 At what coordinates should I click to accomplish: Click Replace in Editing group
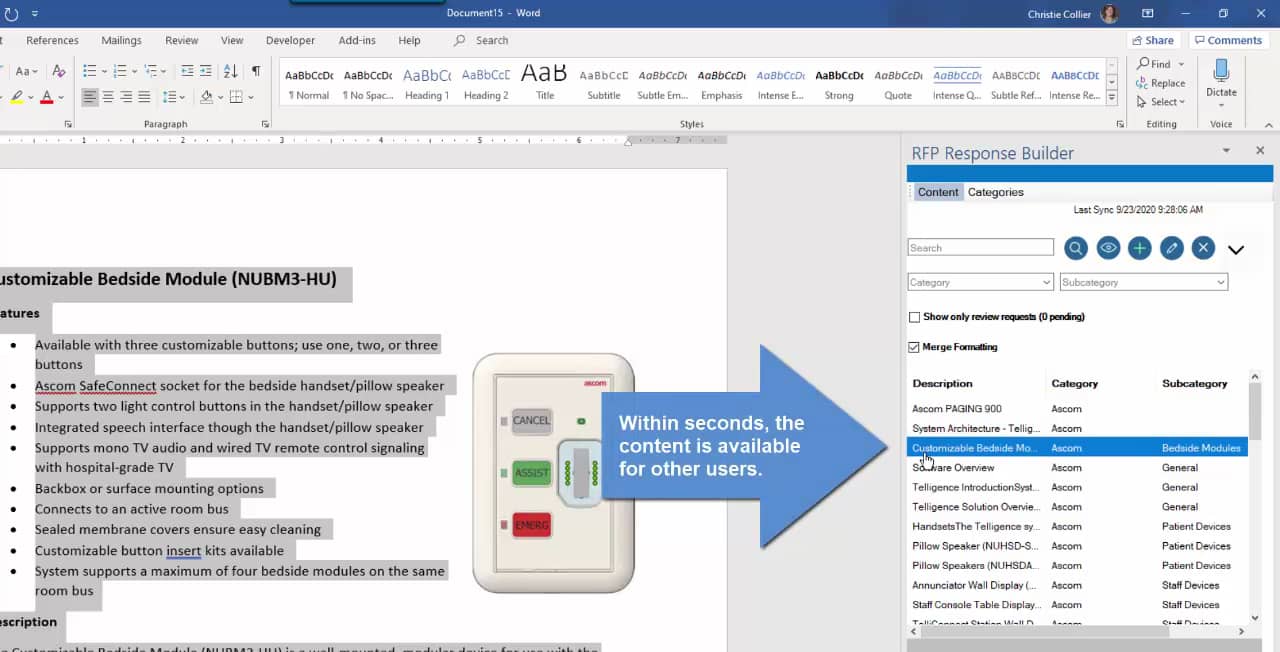pyautogui.click(x=1161, y=83)
